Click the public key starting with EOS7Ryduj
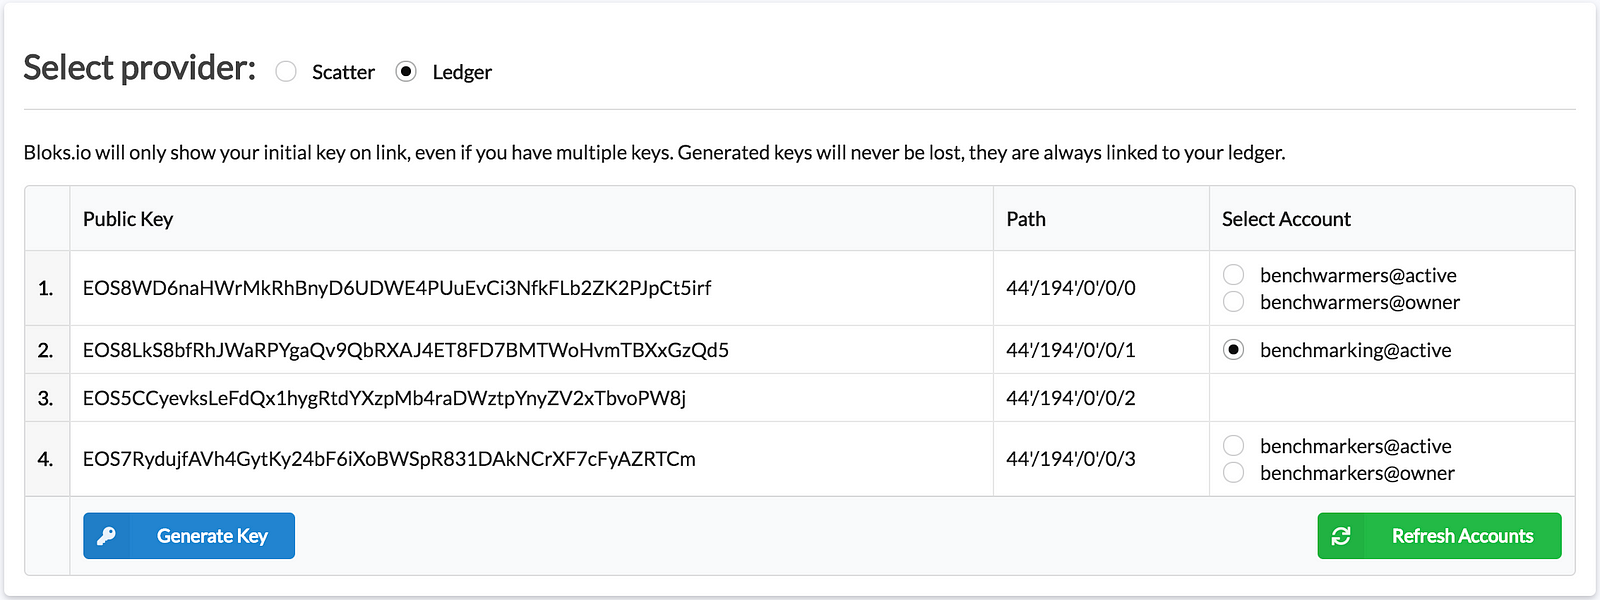This screenshot has height=600, width=1600. [x=389, y=459]
